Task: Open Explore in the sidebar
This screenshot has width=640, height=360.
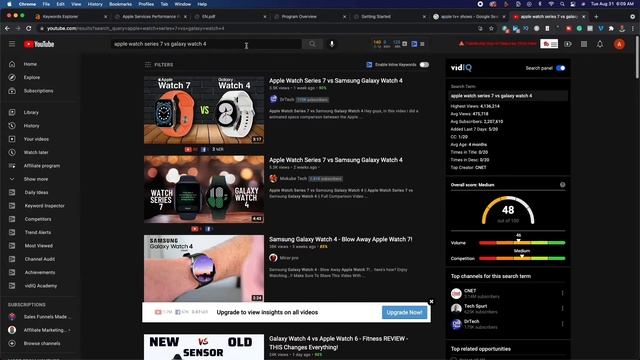Action: 31,78
